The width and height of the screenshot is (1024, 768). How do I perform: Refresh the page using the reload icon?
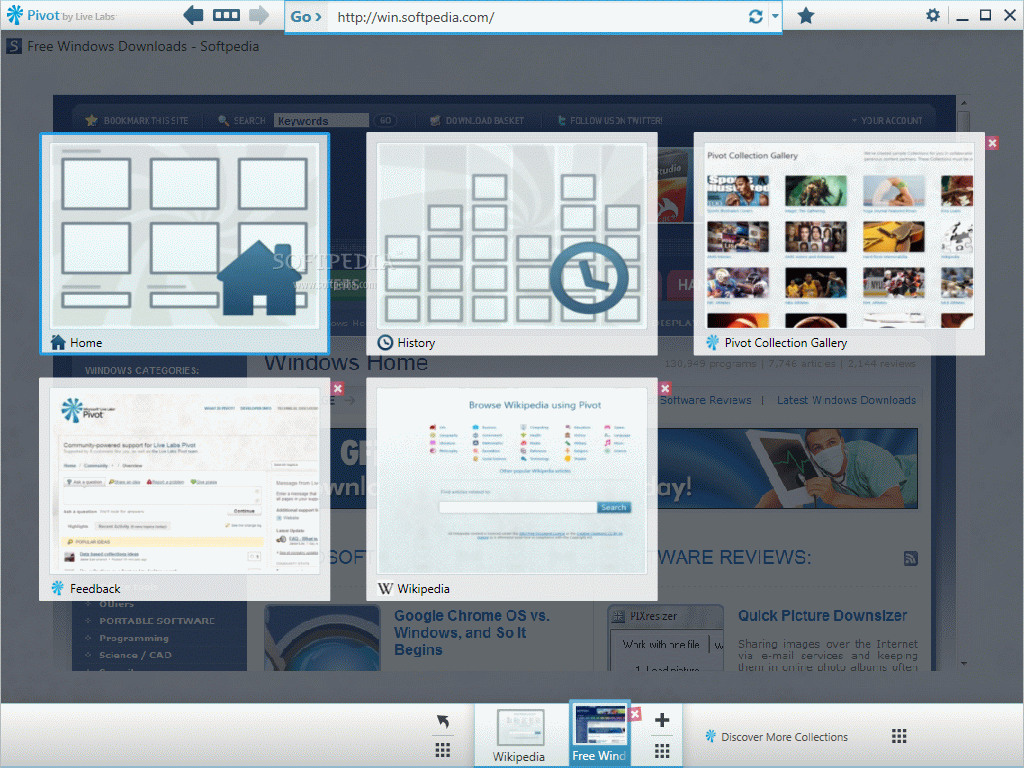(756, 16)
